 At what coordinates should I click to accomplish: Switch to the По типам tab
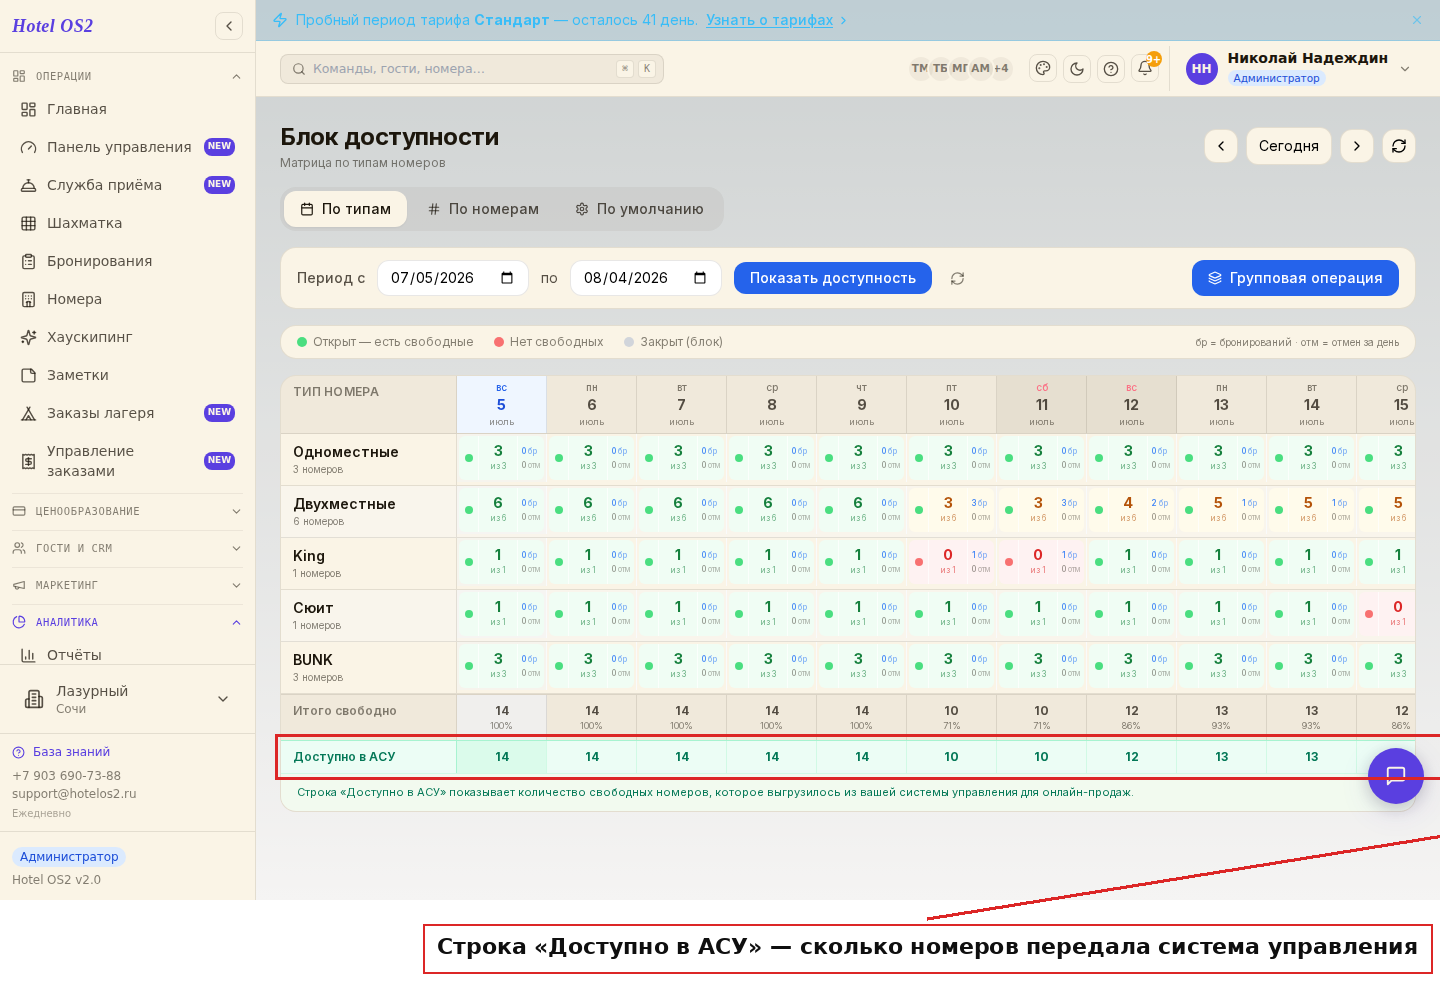pyautogui.click(x=346, y=209)
